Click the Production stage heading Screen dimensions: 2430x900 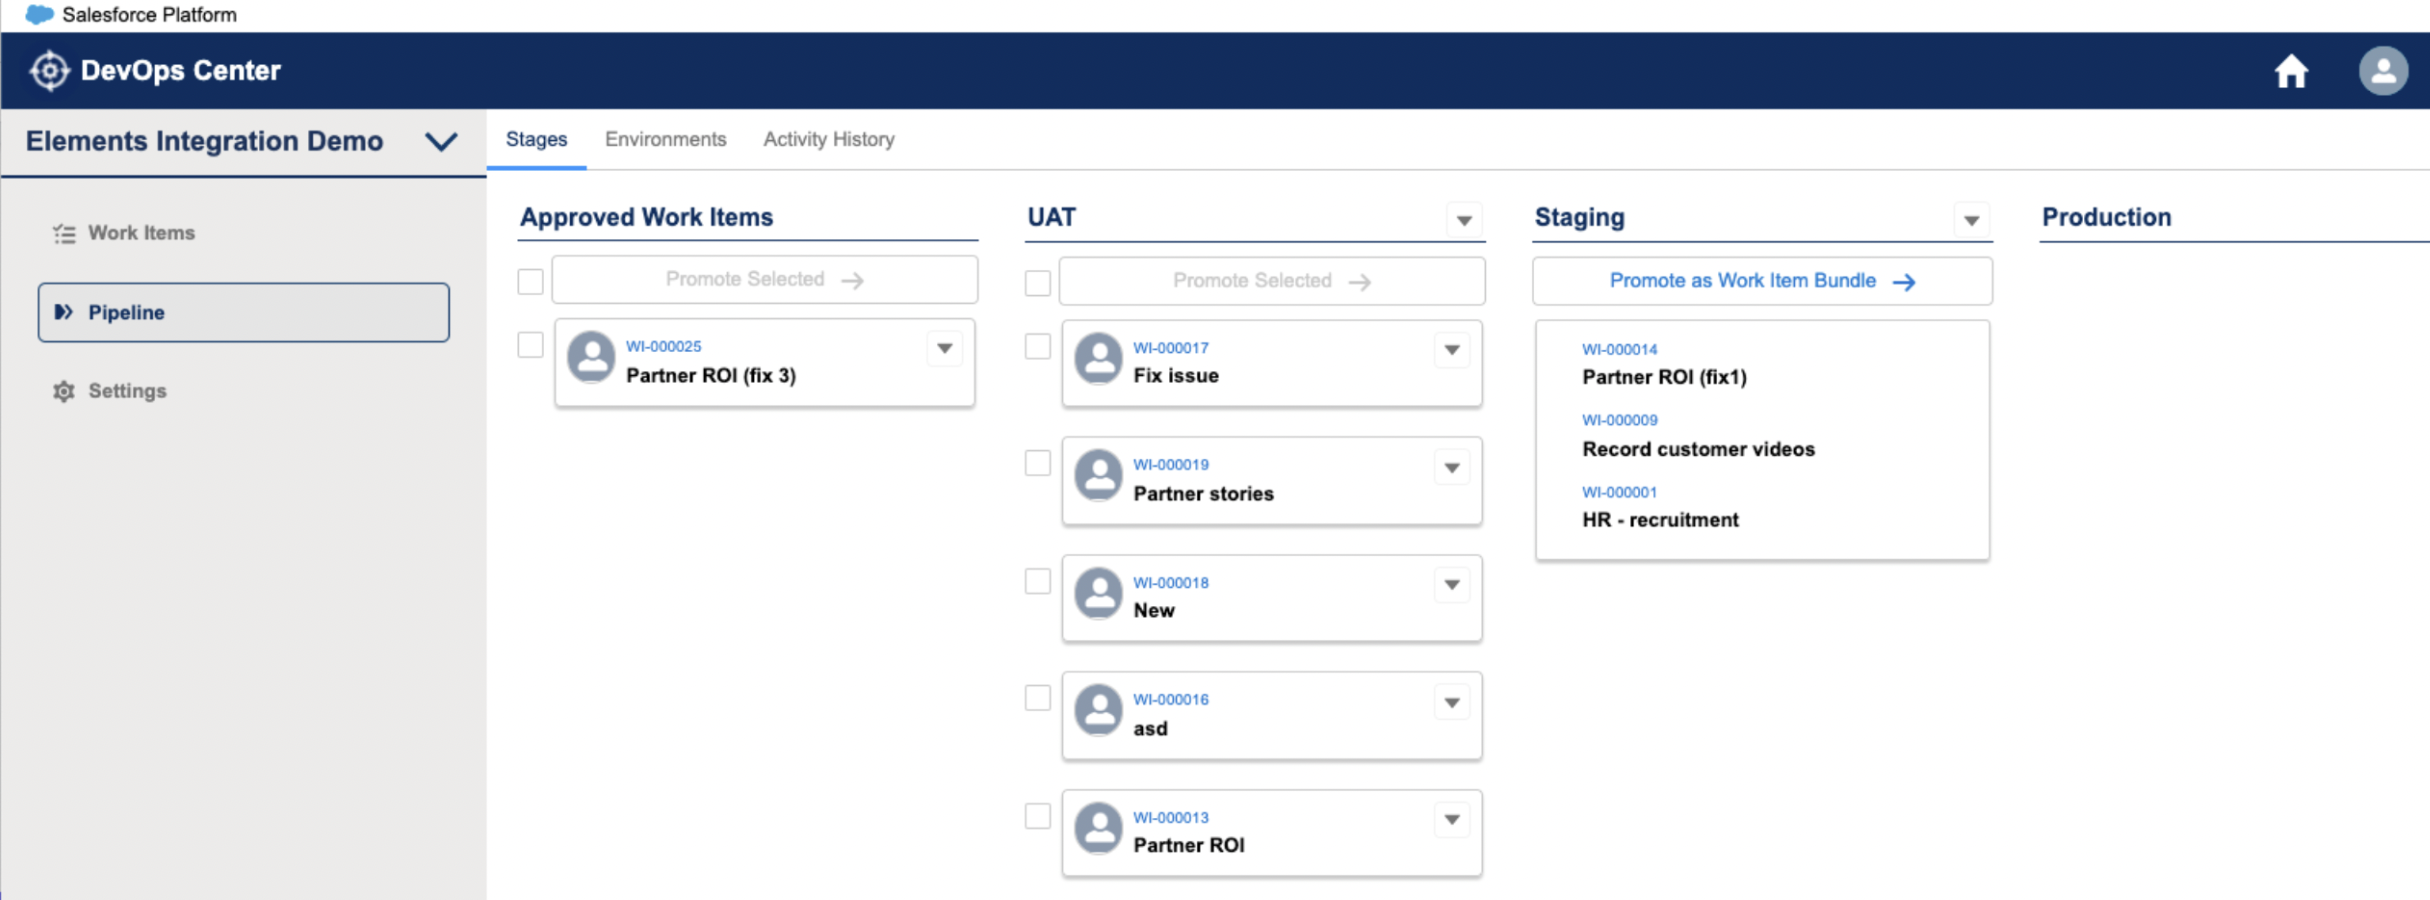(x=2106, y=217)
